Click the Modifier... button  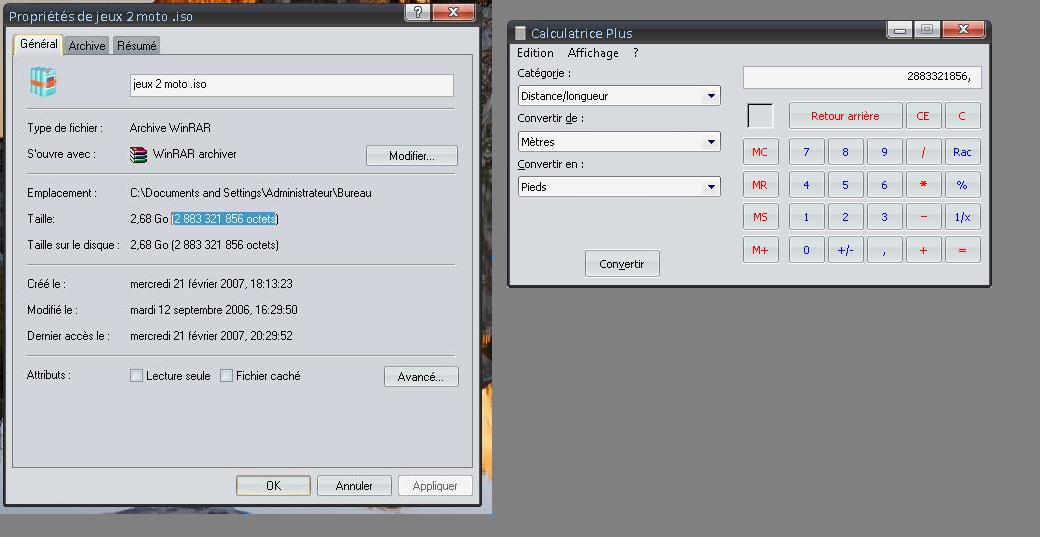(x=412, y=156)
